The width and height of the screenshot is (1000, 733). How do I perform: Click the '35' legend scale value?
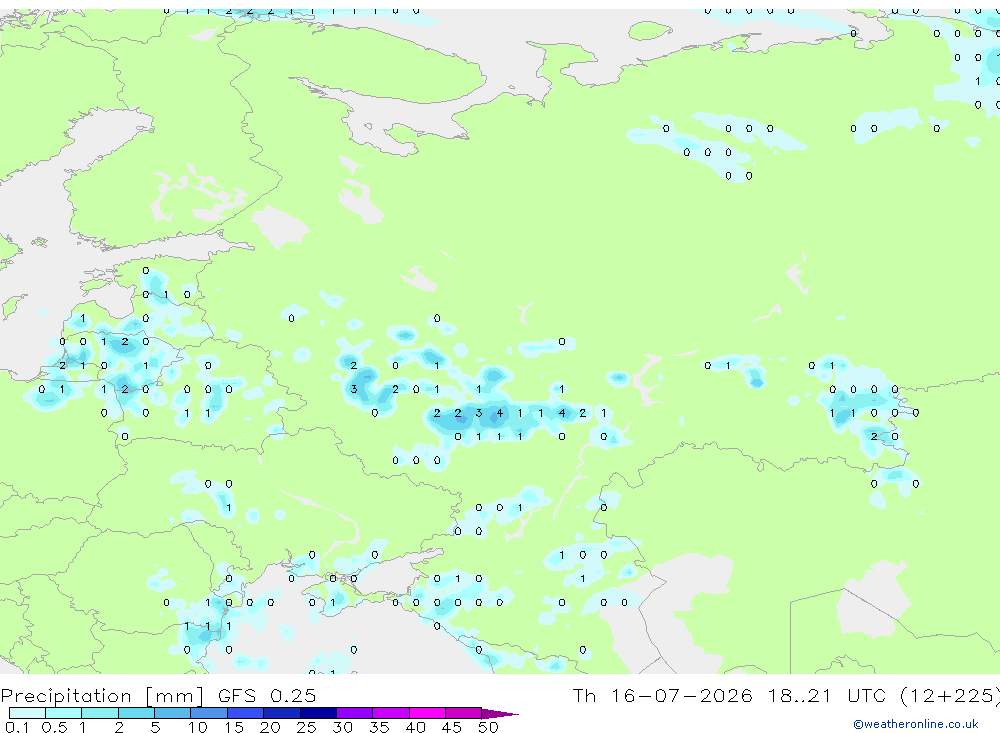point(379,727)
